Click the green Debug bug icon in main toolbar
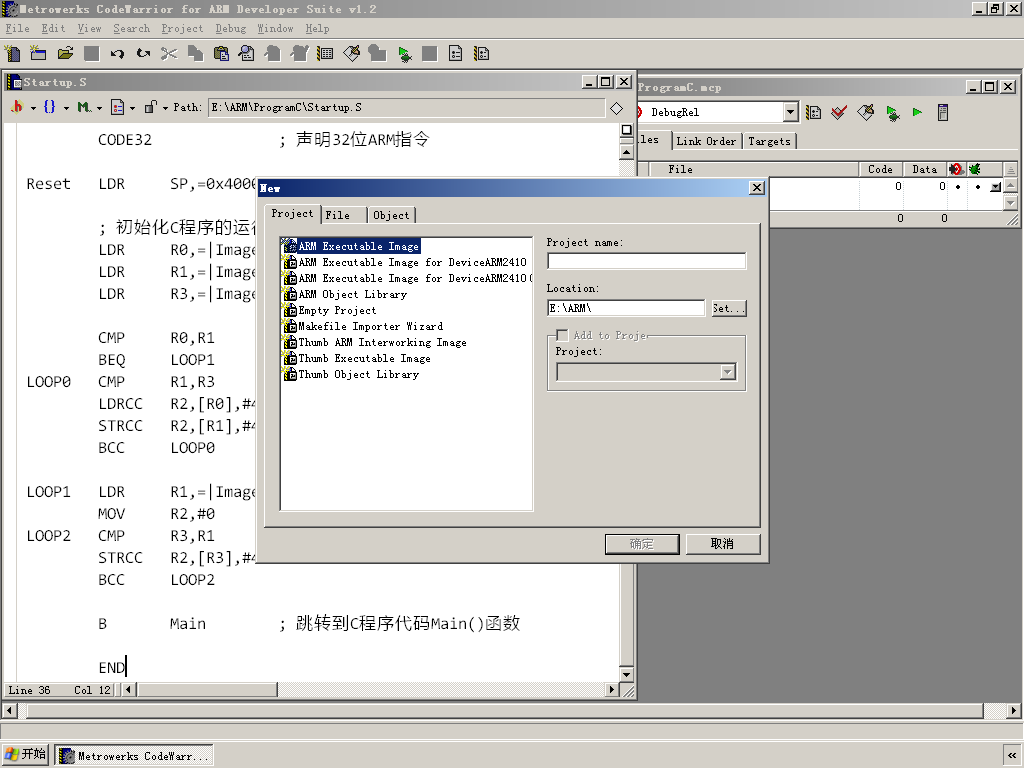Image resolution: width=1024 pixels, height=768 pixels. click(x=404, y=54)
